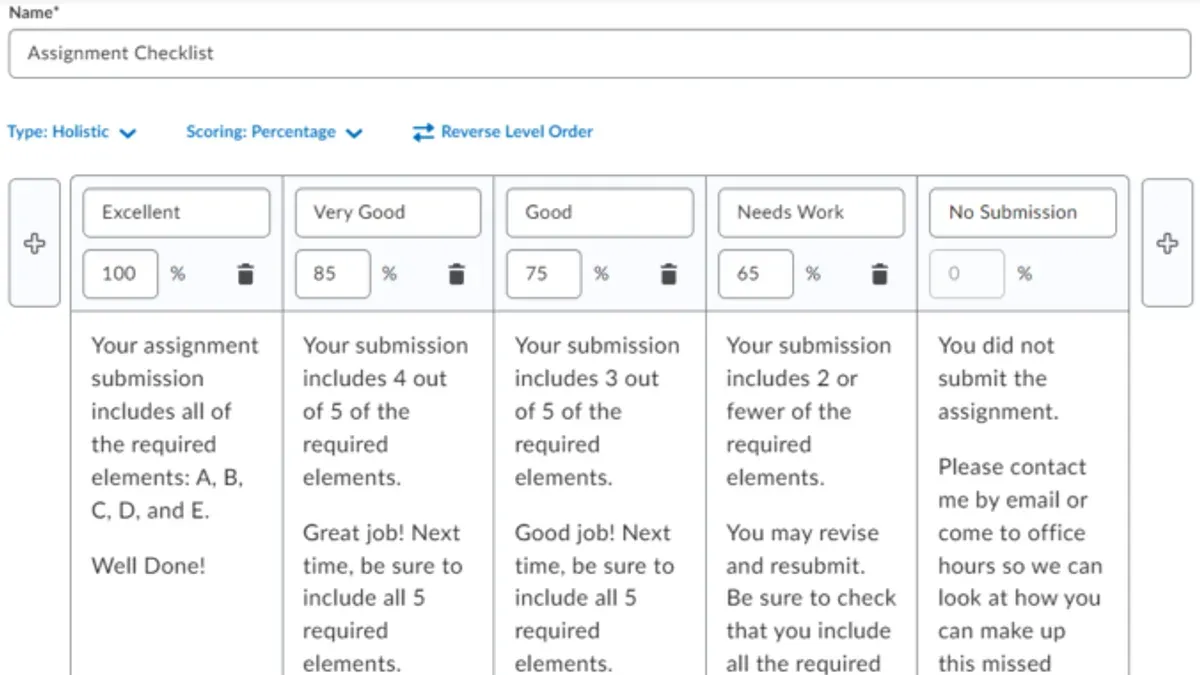Edit the rubric Name field 'Assignment Checklist'
The height and width of the screenshot is (675, 1200).
(599, 54)
